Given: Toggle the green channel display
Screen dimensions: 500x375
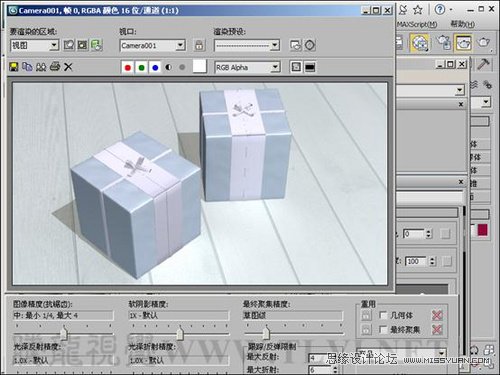Looking at the screenshot, I should pyautogui.click(x=141, y=68).
